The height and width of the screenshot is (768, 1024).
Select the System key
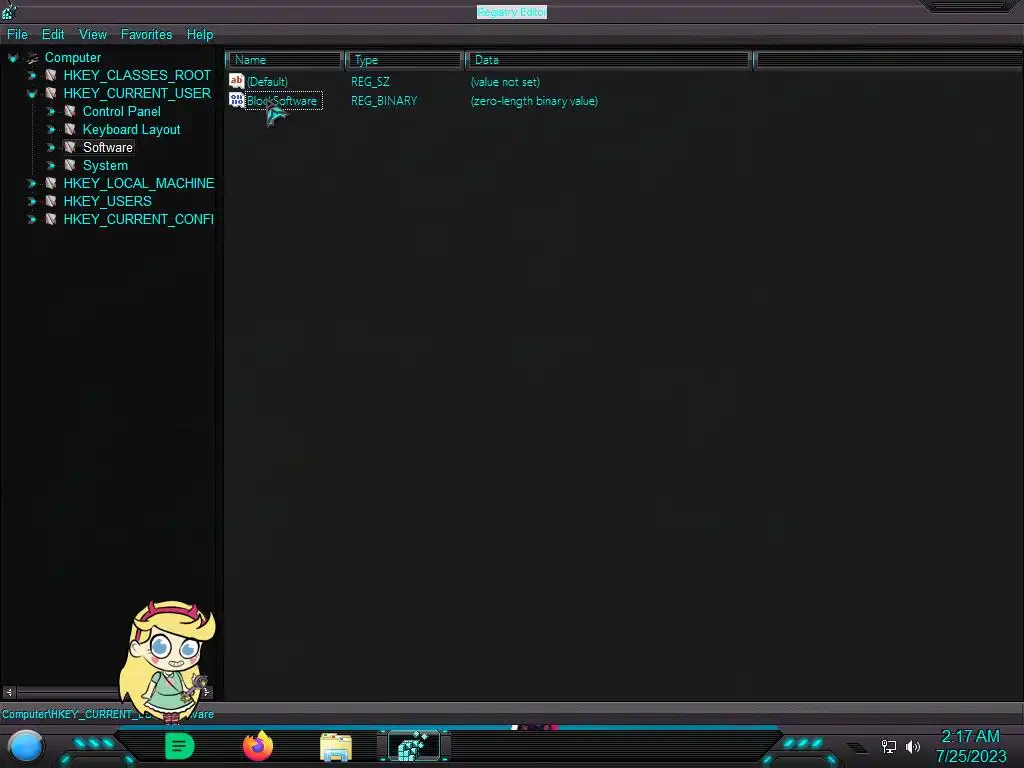tap(105, 166)
